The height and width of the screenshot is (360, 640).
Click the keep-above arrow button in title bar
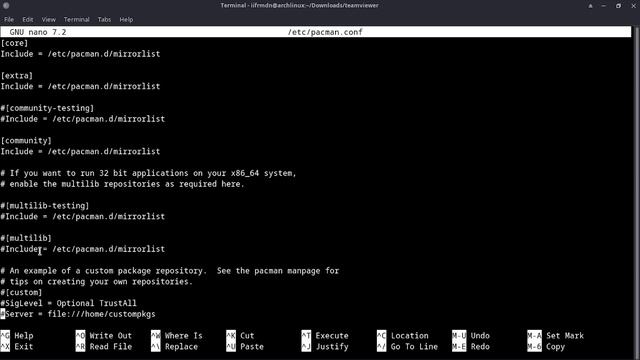click(590, 6)
